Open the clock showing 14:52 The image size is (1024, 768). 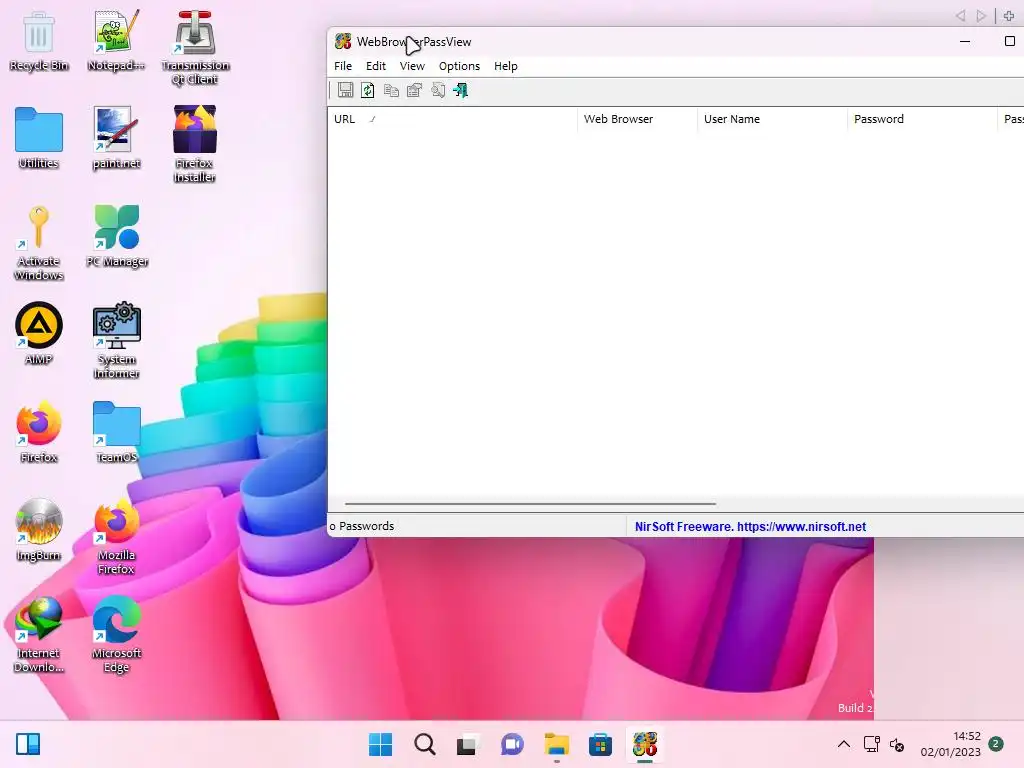click(950, 744)
